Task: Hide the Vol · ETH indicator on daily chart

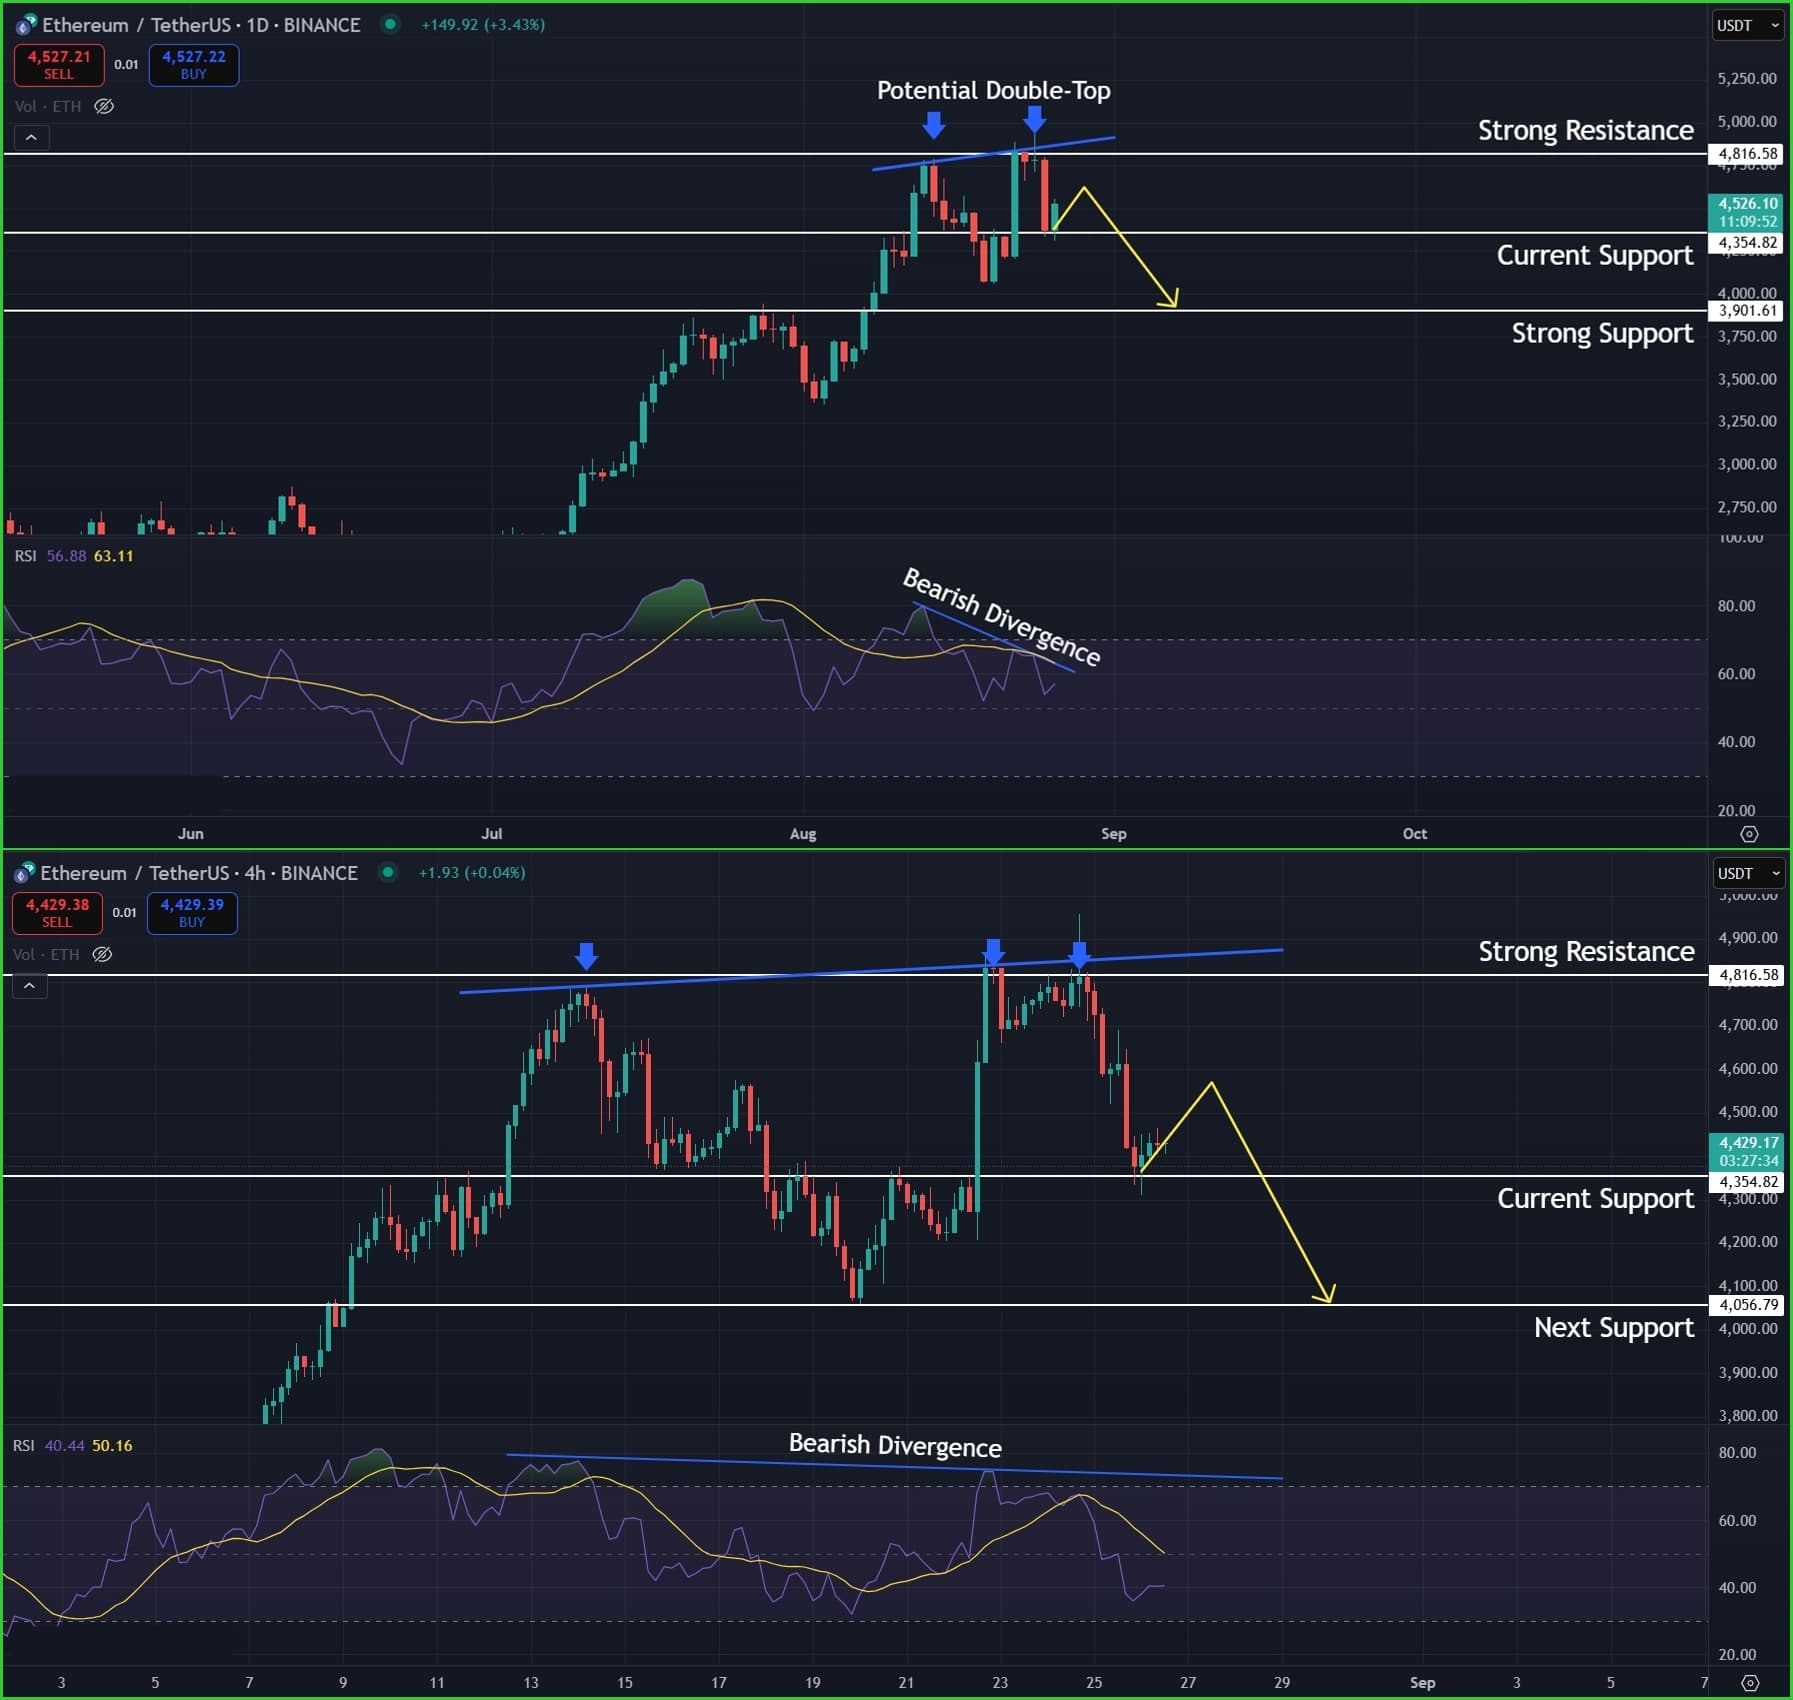Action: click(x=105, y=106)
